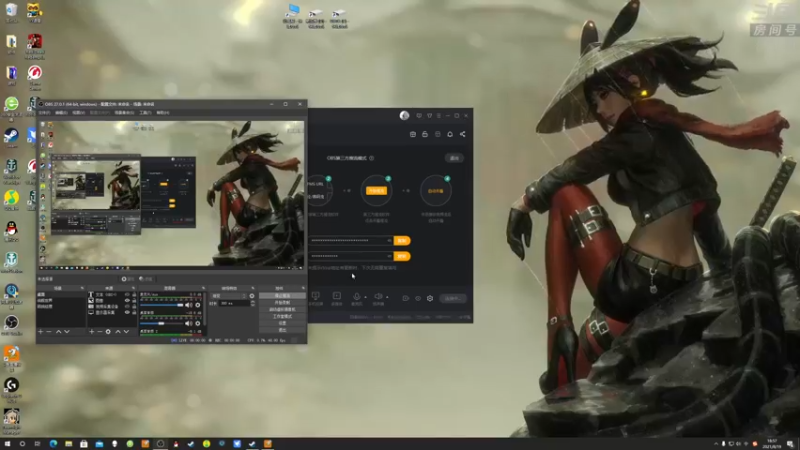Copy the RTMP URL with first orange button
800x450 pixels.
[402, 240]
